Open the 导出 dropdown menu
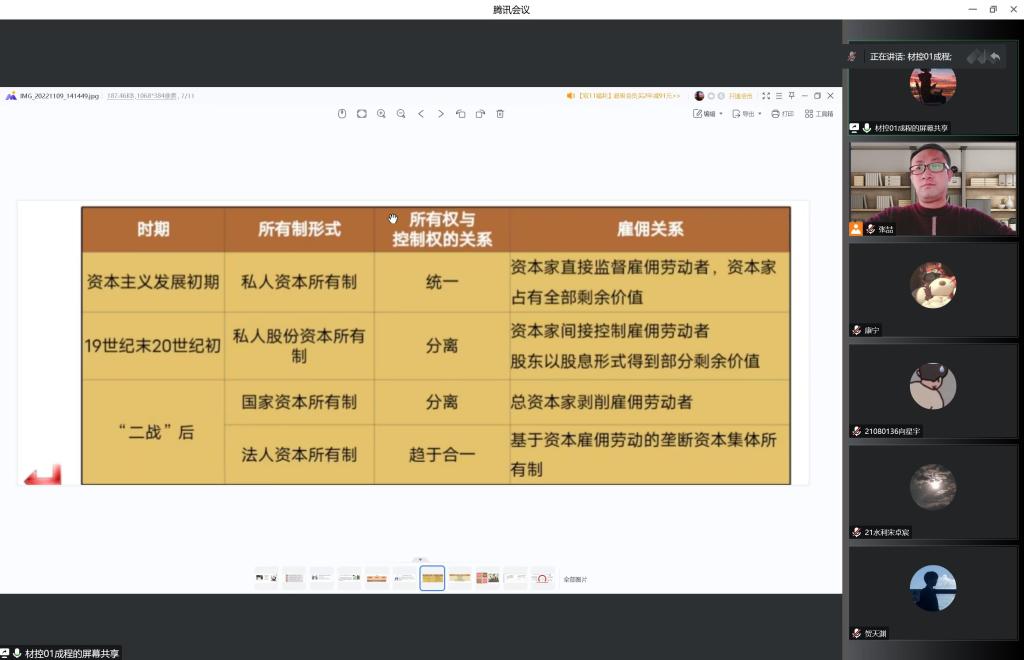Viewport: 1024px width, 660px height. click(747, 114)
